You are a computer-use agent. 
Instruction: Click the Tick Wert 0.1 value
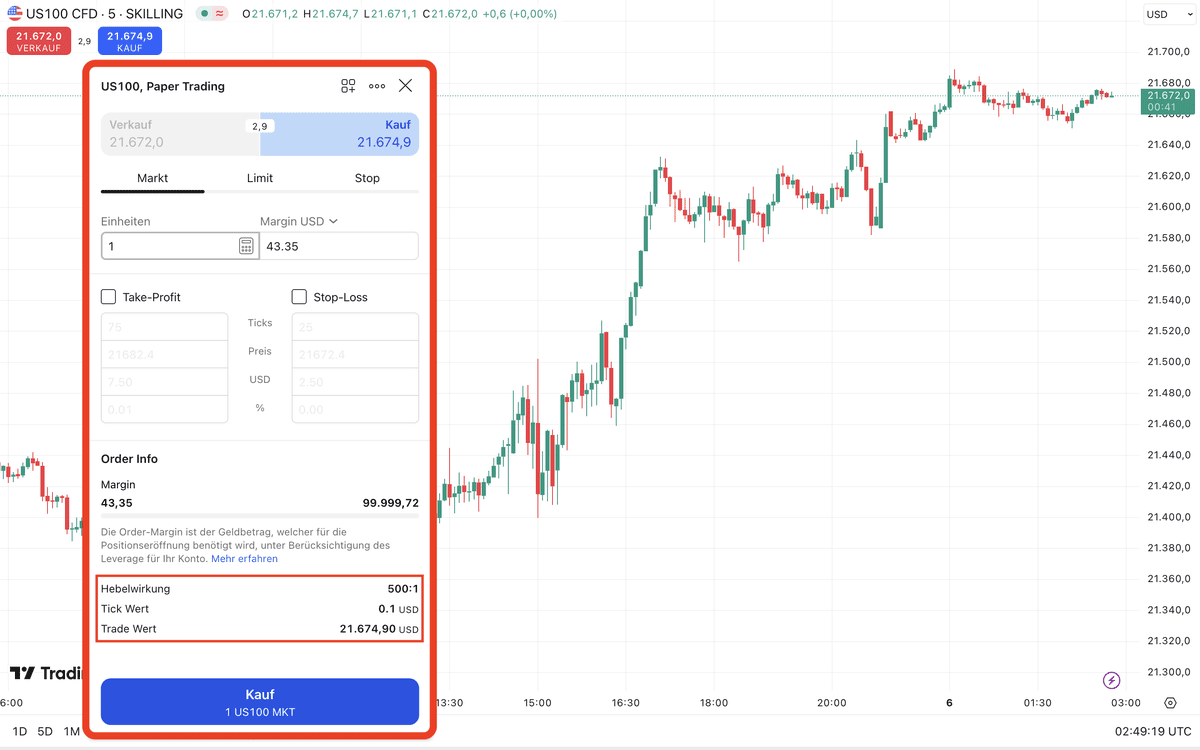point(399,609)
